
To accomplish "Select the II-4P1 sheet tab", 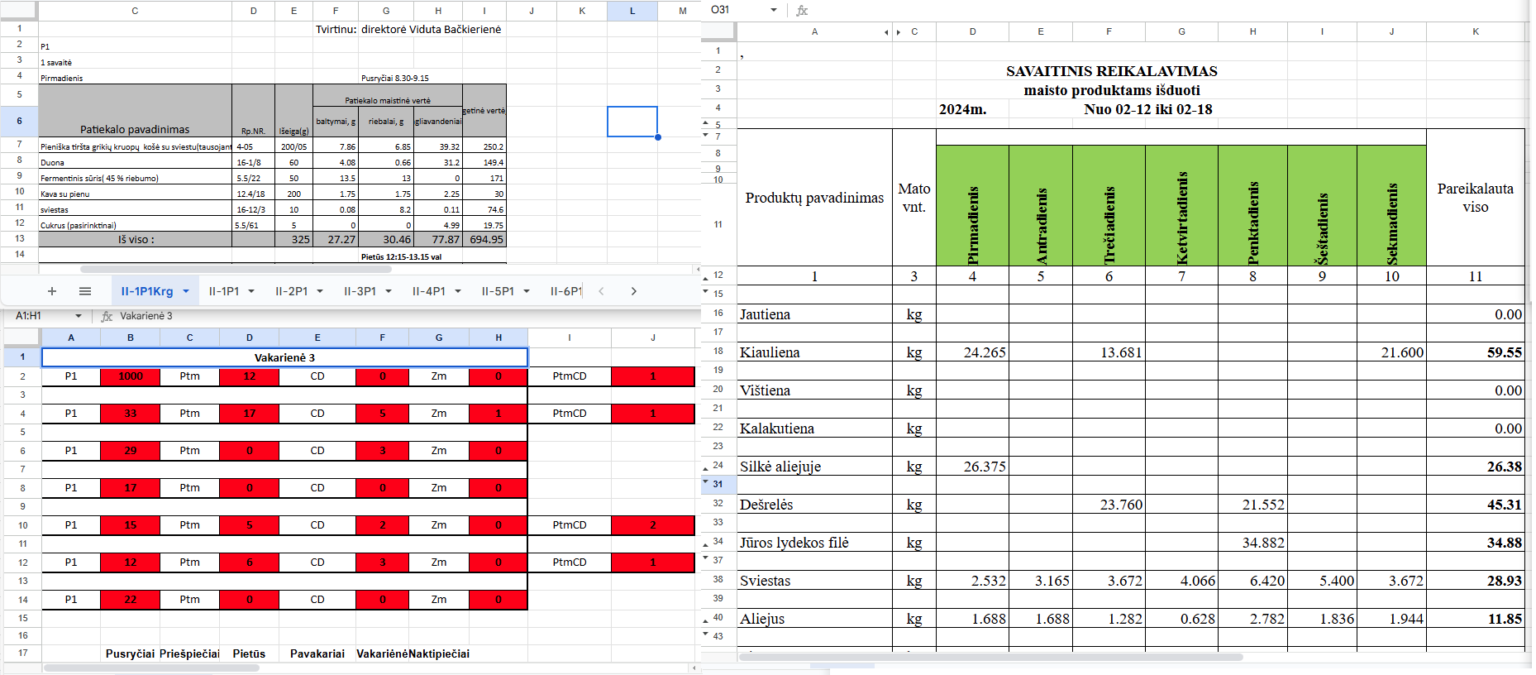I will coord(428,291).
